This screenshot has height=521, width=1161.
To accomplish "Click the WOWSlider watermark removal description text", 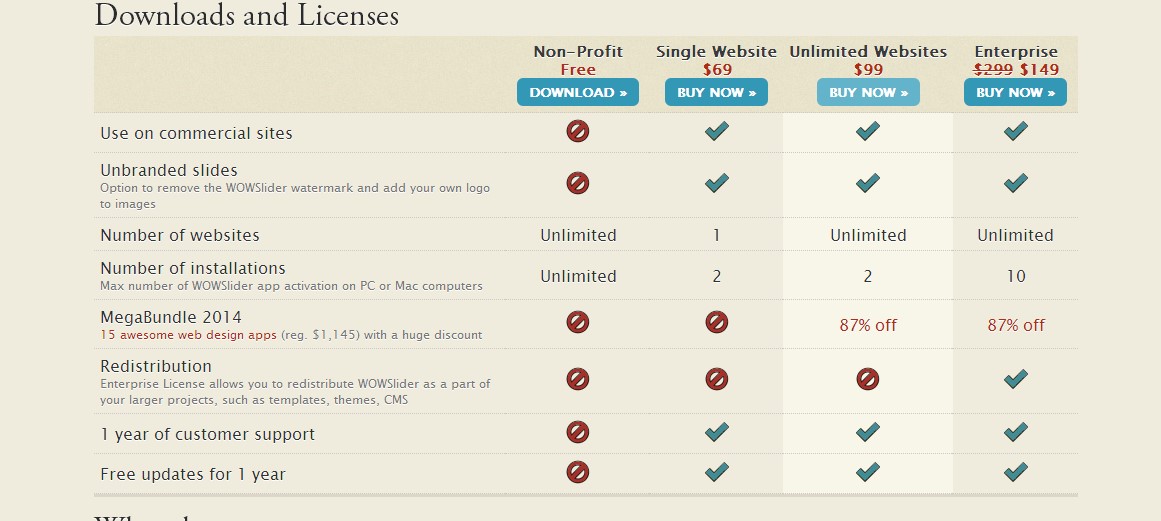I will (295, 196).
